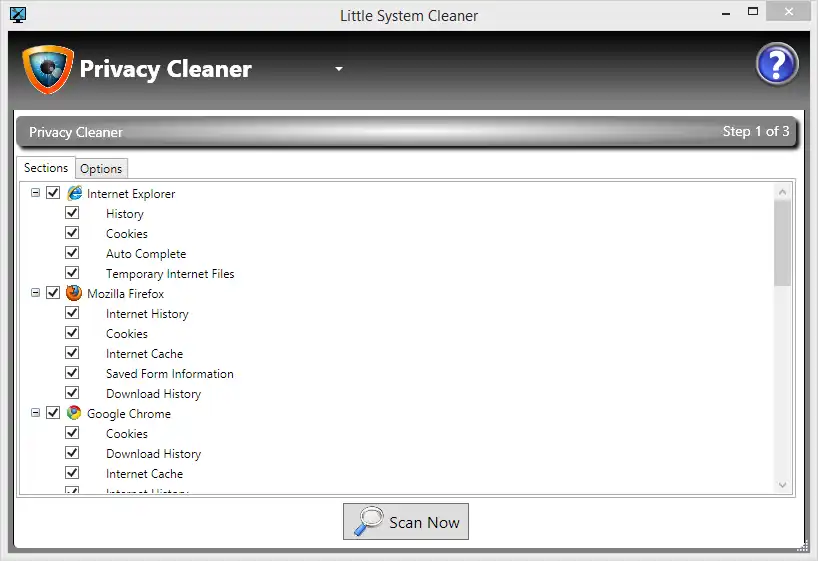Click the Scan Now button
The image size is (818, 561).
[406, 521]
